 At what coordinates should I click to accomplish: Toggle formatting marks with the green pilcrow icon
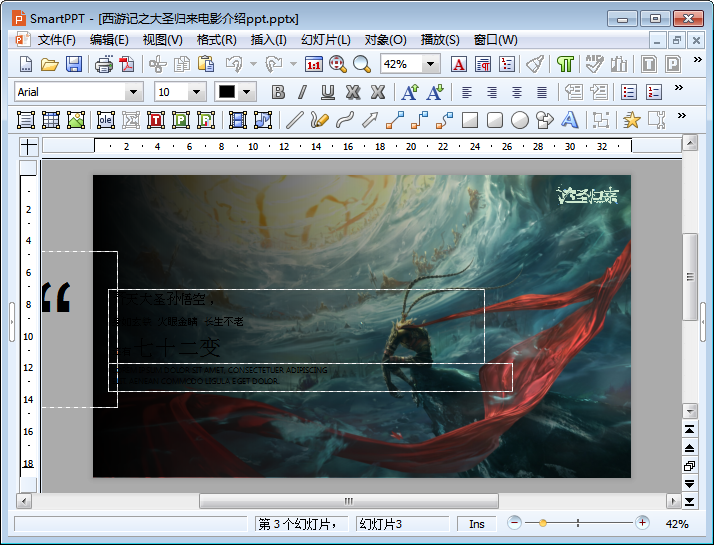point(565,64)
